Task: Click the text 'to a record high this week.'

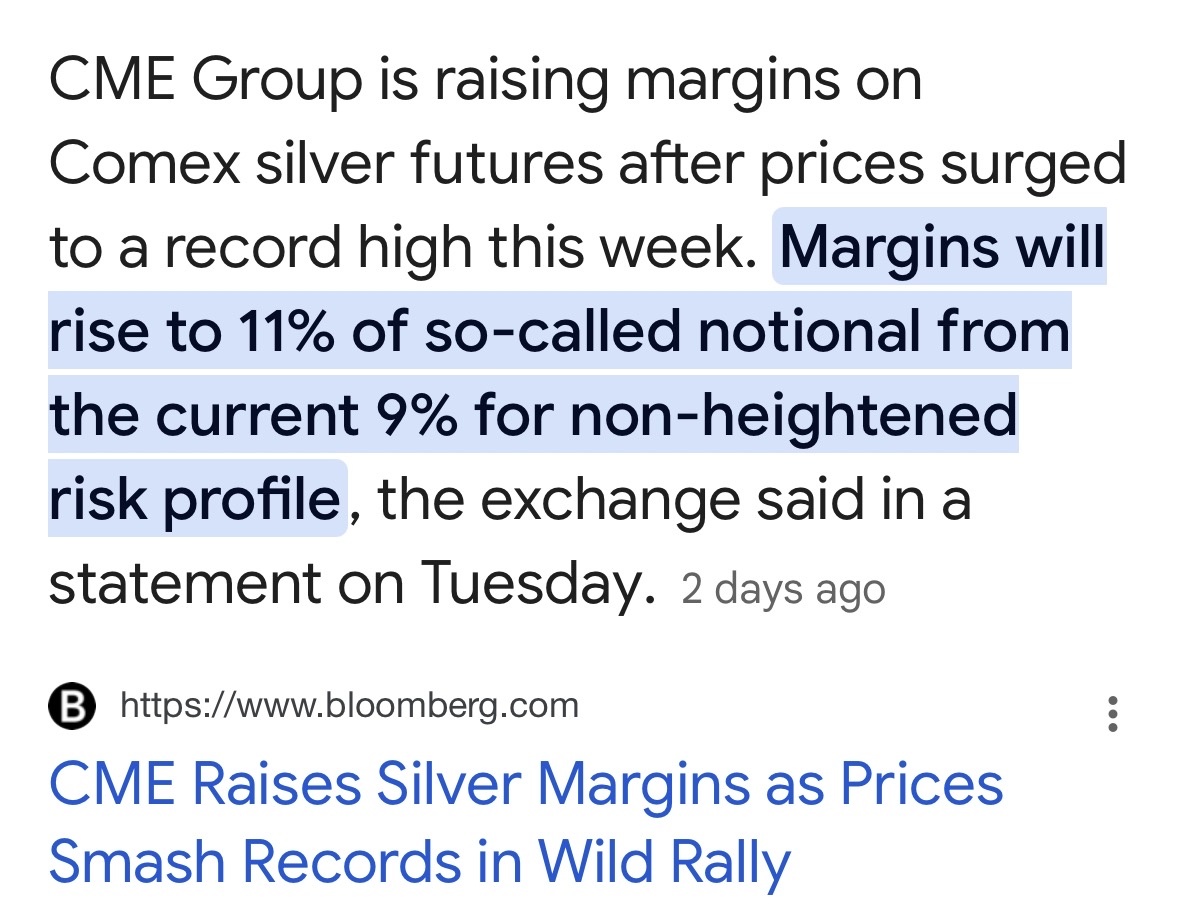Action: [403, 246]
